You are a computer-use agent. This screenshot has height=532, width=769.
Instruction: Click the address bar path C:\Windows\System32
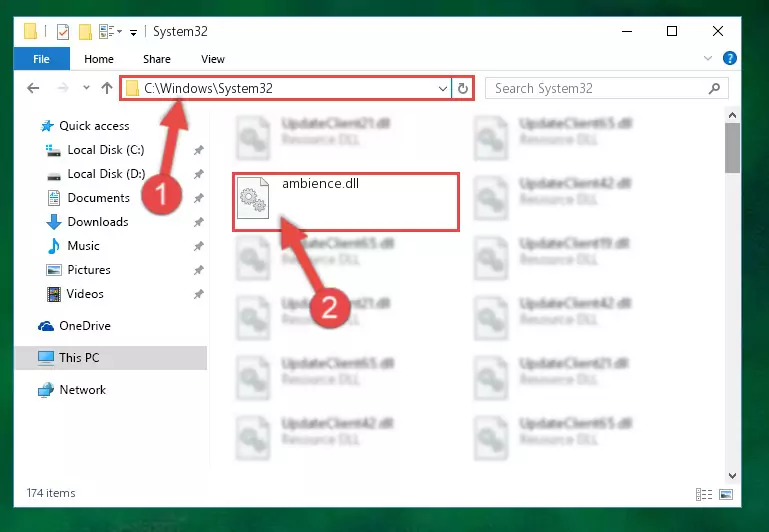tap(208, 88)
